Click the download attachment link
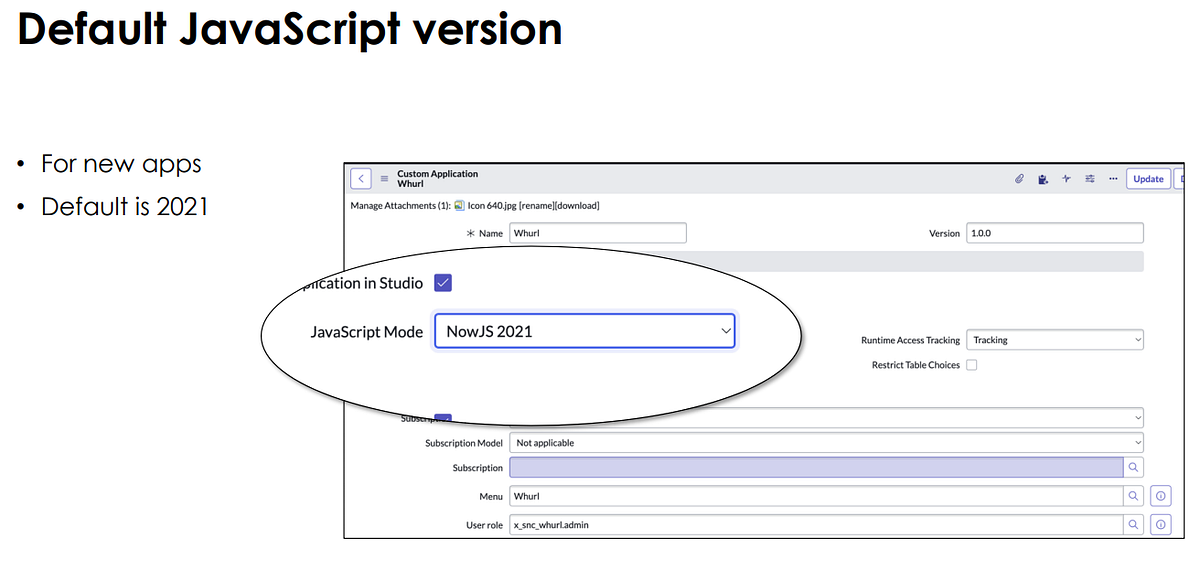Viewport: 1200px width, 562px height. pyautogui.click(x=579, y=206)
